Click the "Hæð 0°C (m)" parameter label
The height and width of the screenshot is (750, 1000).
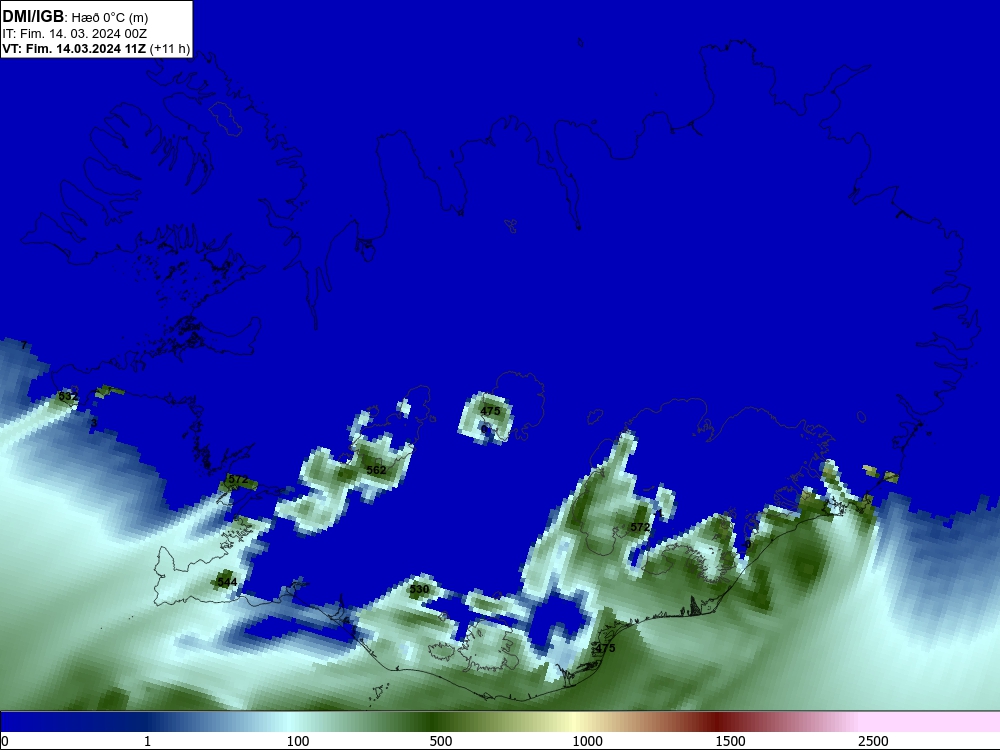click(x=110, y=18)
